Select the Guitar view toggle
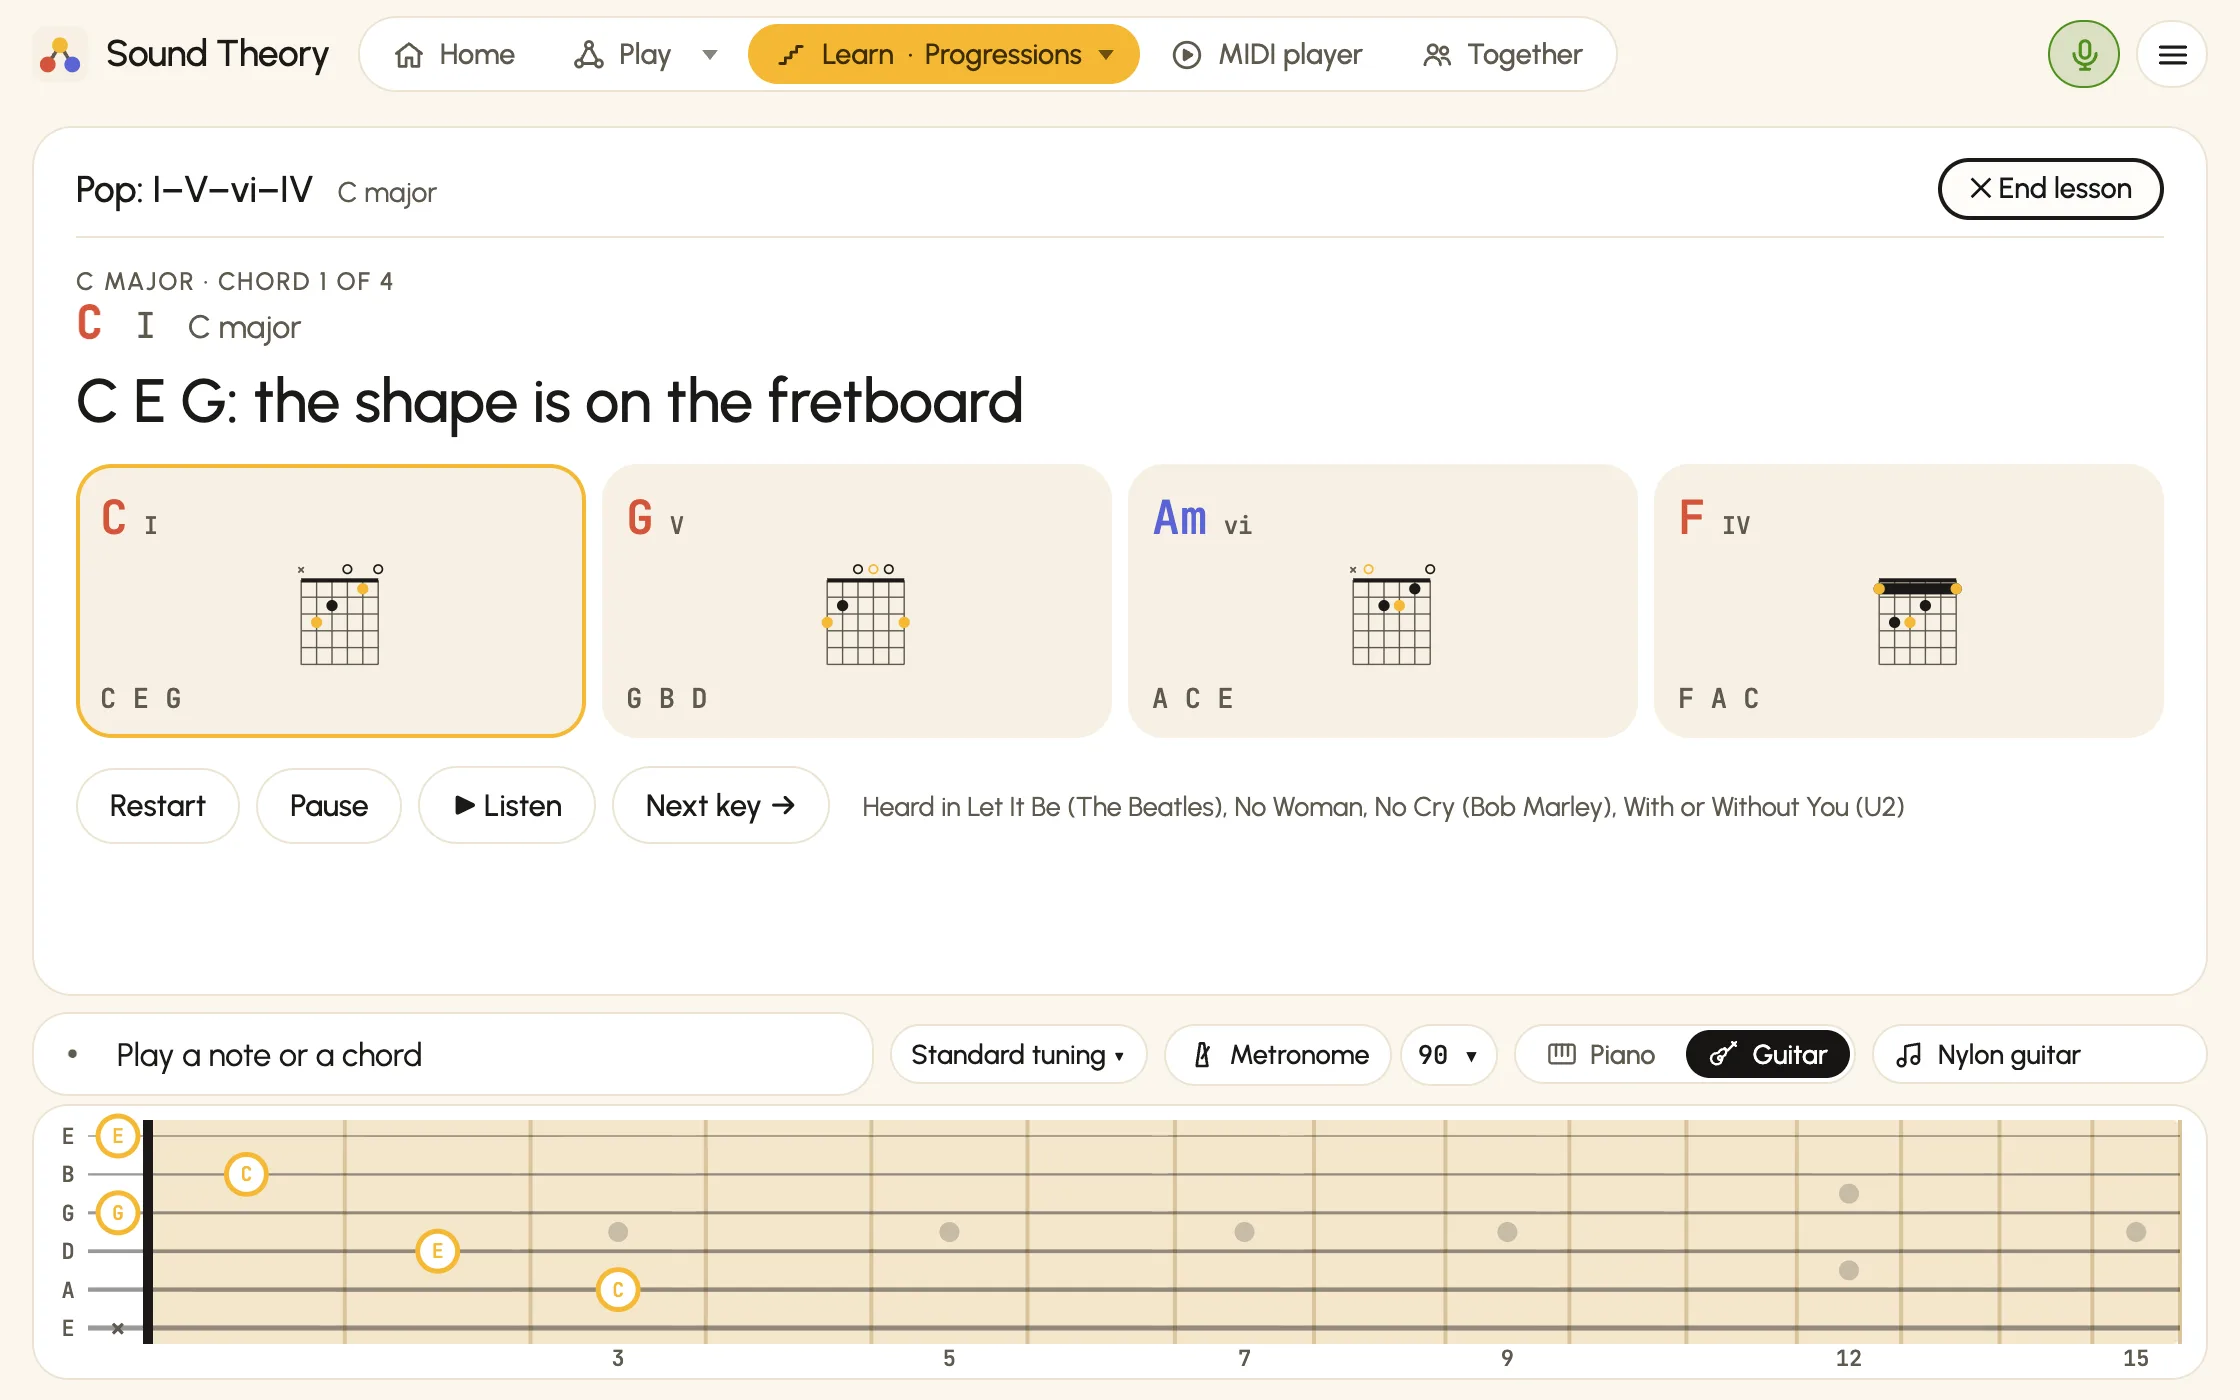Viewport: 2240px width, 1400px height. [x=1768, y=1054]
